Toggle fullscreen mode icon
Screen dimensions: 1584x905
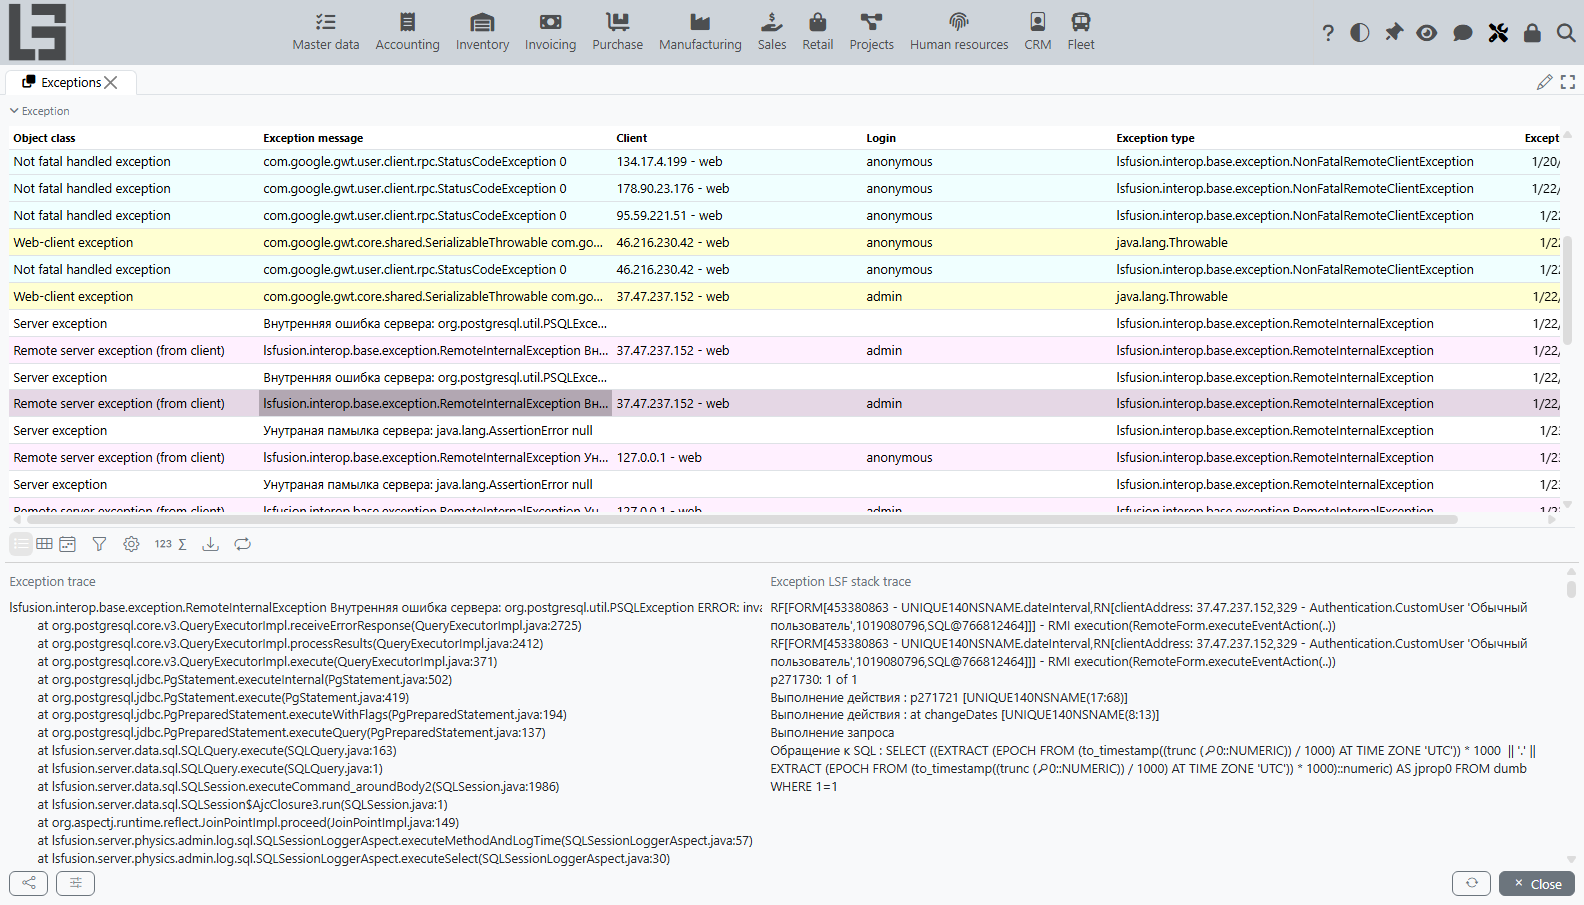pyautogui.click(x=1568, y=82)
